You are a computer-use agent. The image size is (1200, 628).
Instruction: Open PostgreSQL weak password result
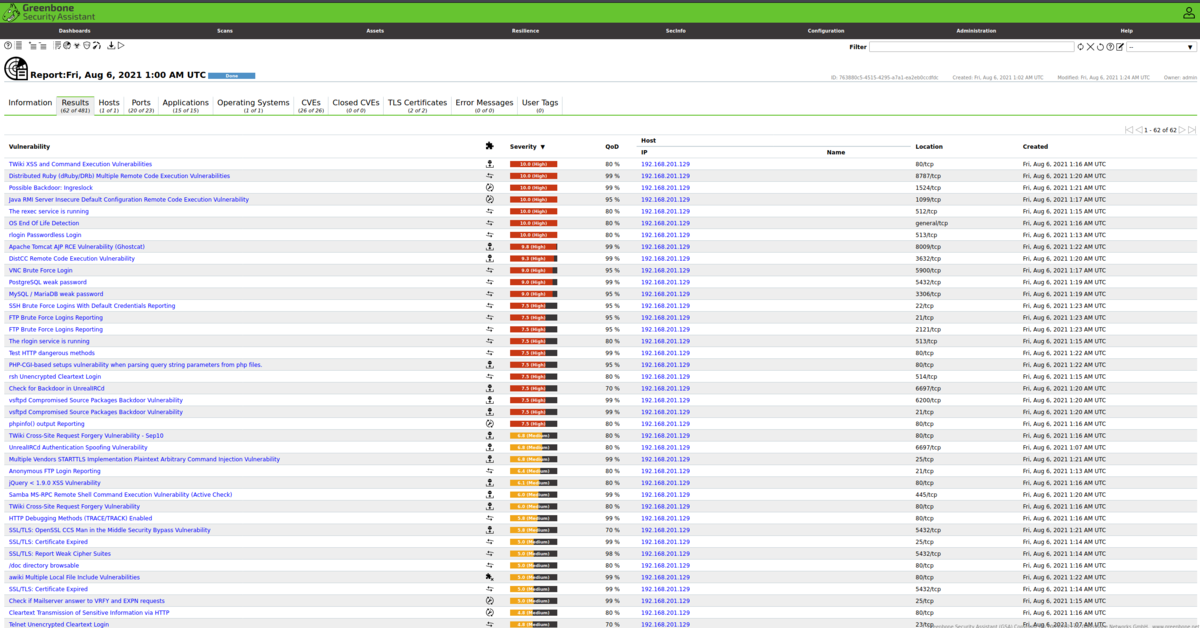click(48, 282)
